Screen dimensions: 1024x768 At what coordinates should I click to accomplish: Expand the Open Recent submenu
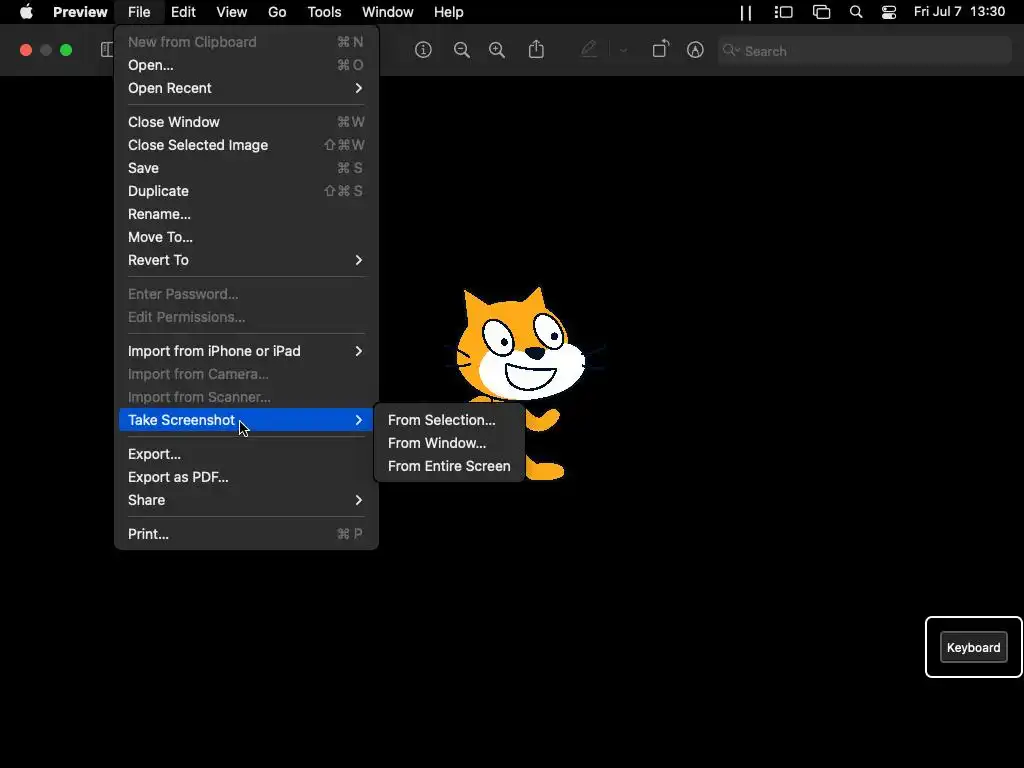pyautogui.click(x=246, y=88)
